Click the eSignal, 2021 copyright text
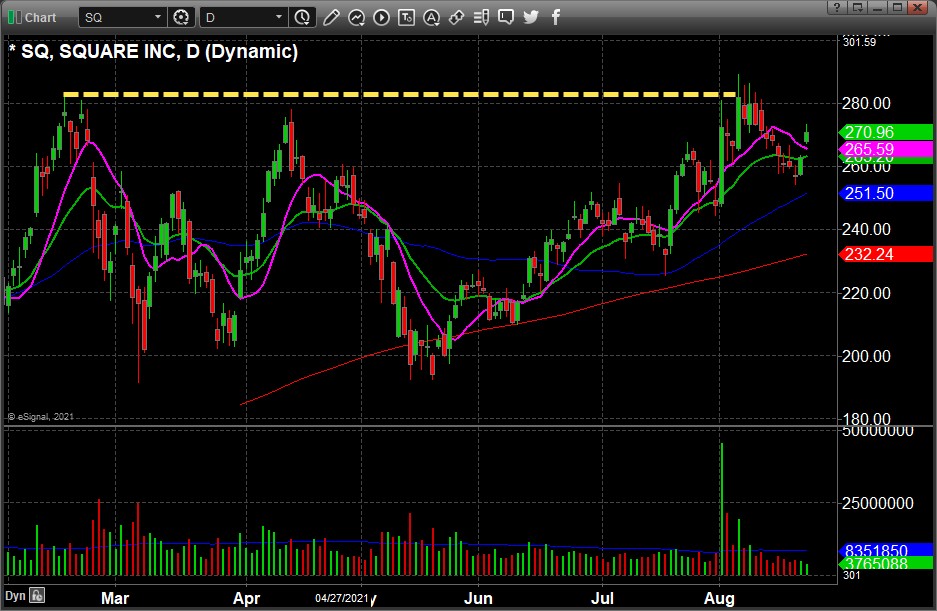937x611 pixels. tap(41, 417)
